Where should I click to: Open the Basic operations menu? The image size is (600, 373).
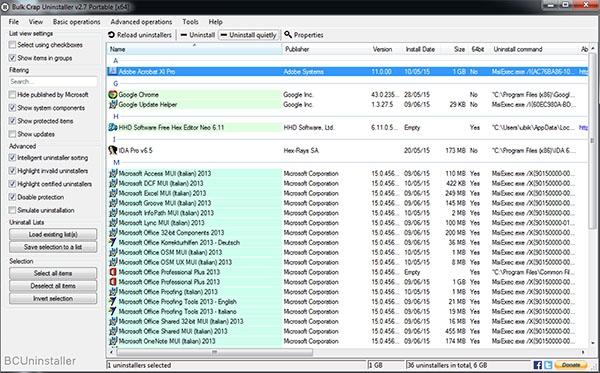(77, 22)
